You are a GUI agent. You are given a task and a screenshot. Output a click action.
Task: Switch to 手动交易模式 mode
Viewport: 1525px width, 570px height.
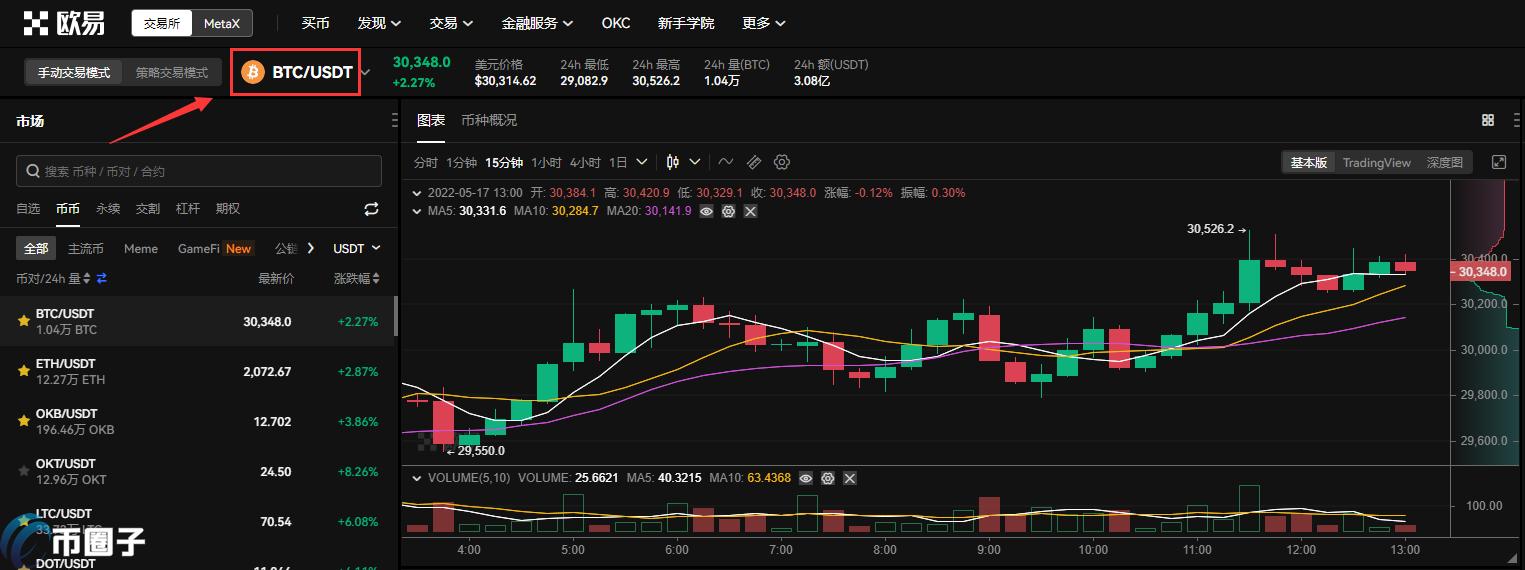click(x=74, y=72)
